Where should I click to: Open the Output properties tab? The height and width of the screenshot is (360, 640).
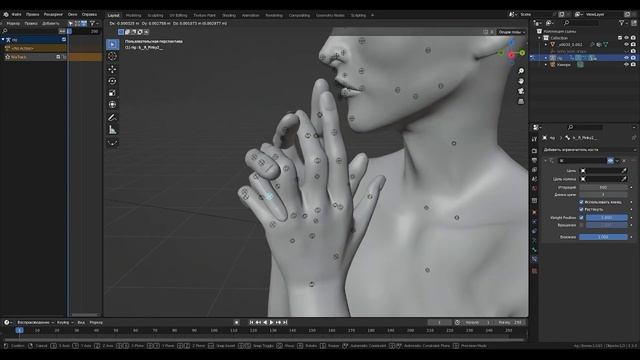click(534, 160)
